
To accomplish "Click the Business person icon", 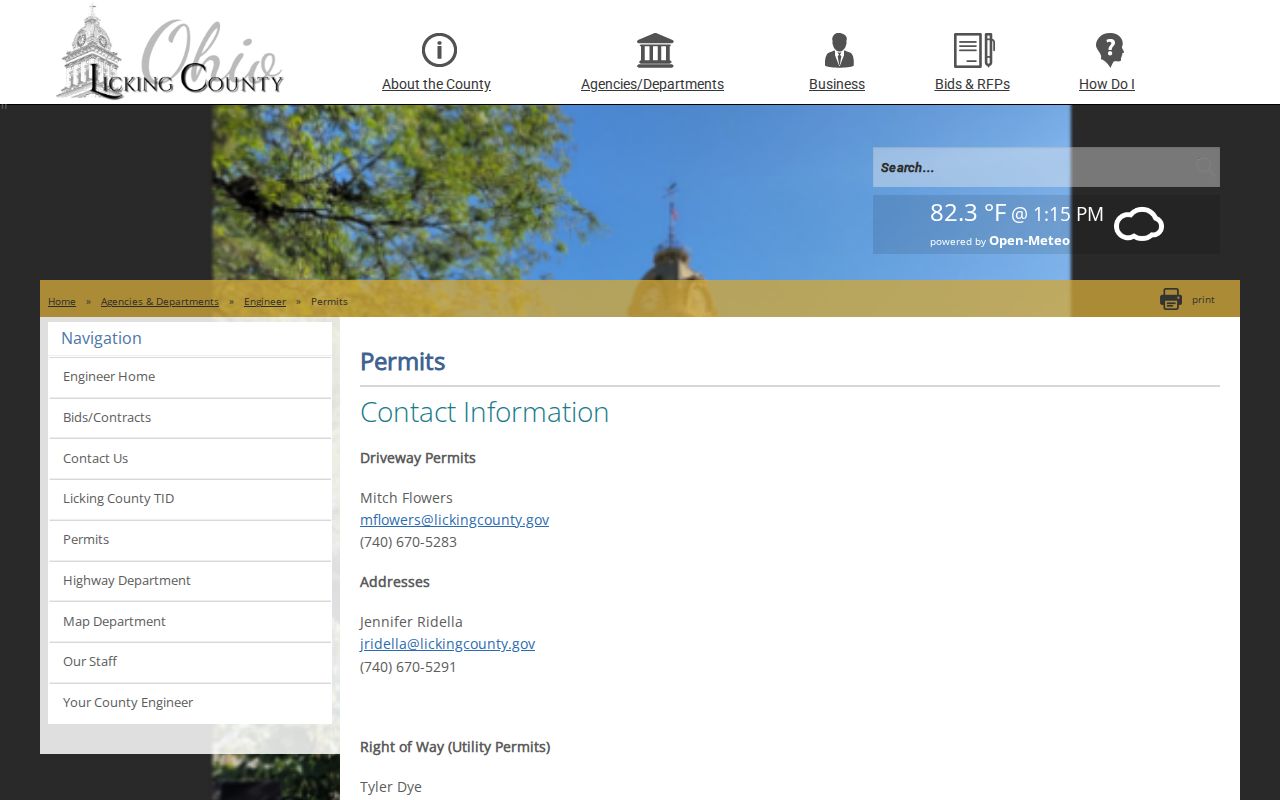I will pyautogui.click(x=839, y=49).
